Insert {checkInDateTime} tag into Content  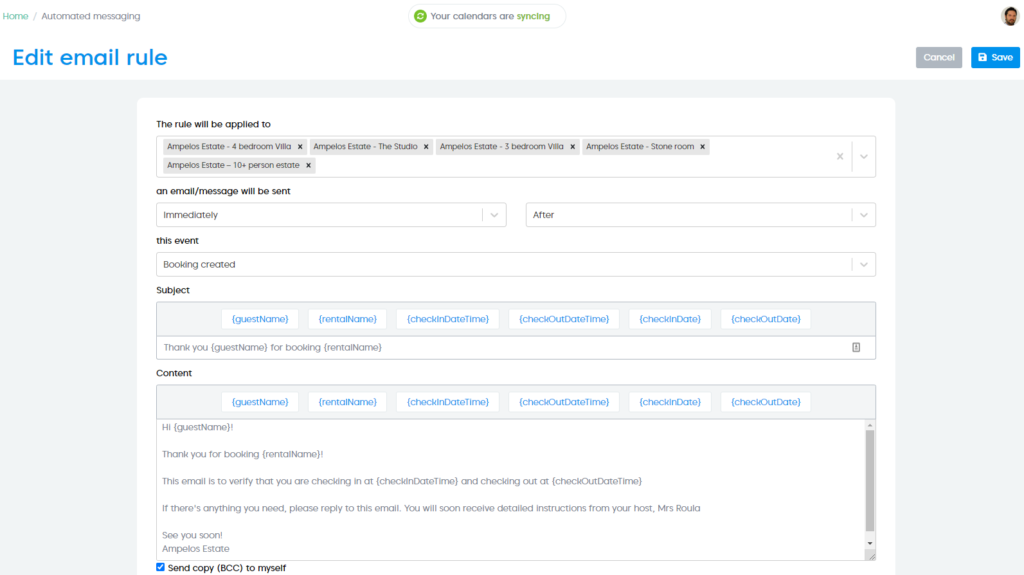click(447, 402)
